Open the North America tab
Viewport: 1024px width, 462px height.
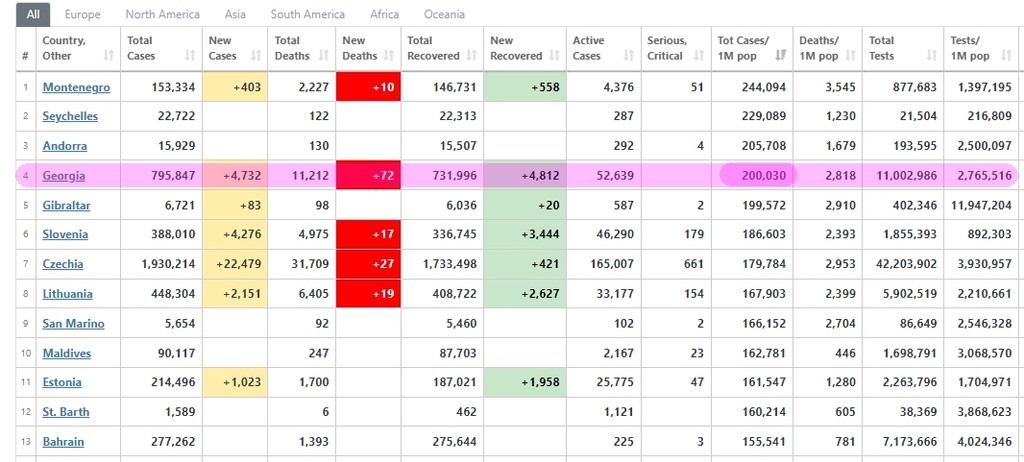(162, 15)
